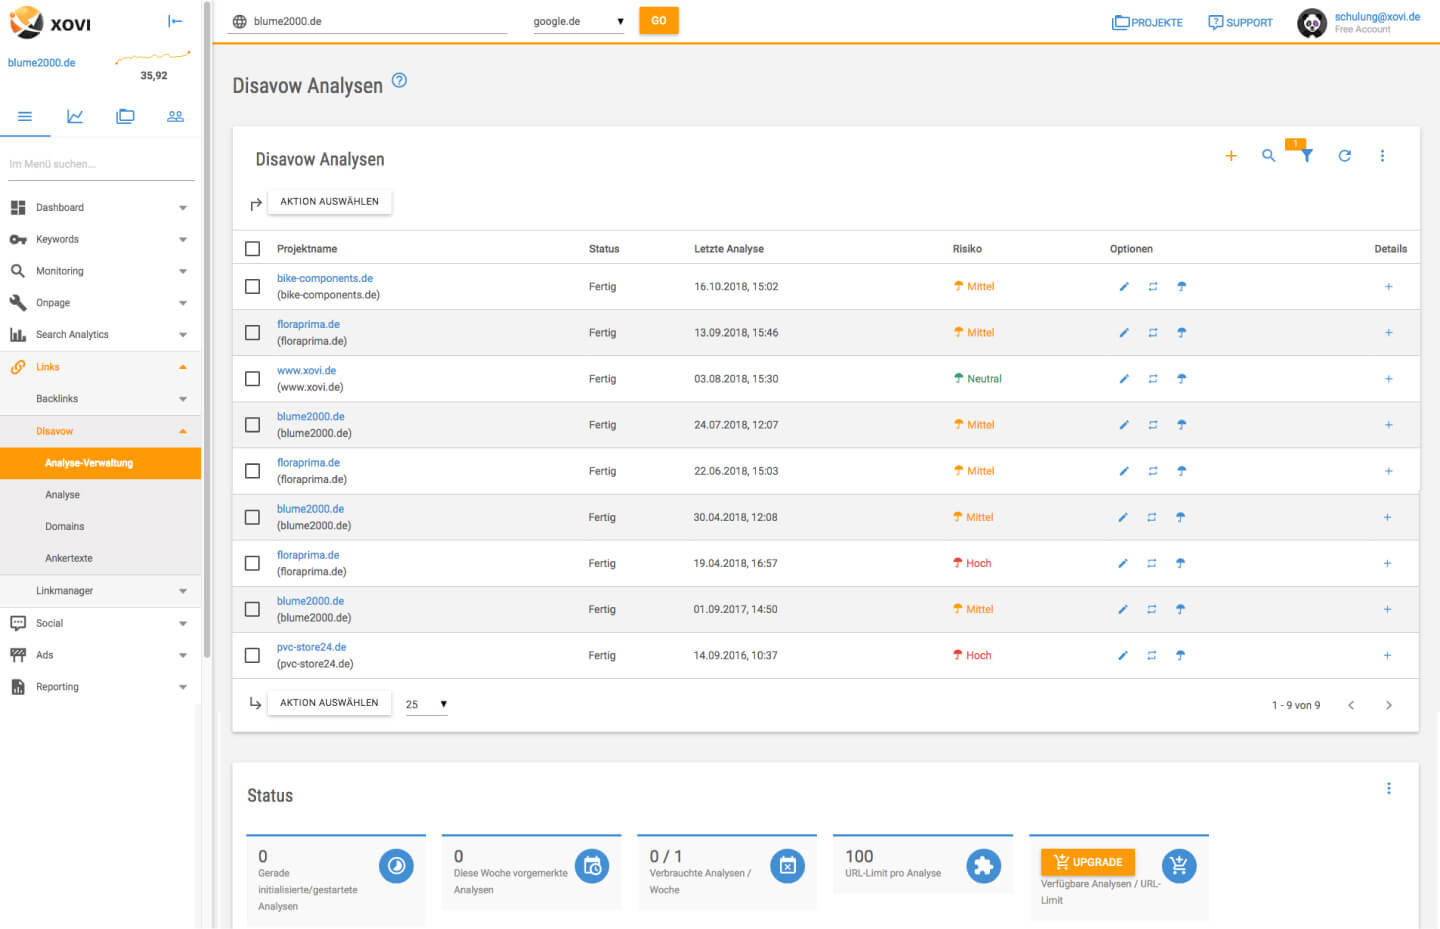Screen dimensions: 1440x929
Task: Edit the bike-components.de analysis
Action: tap(1124, 287)
